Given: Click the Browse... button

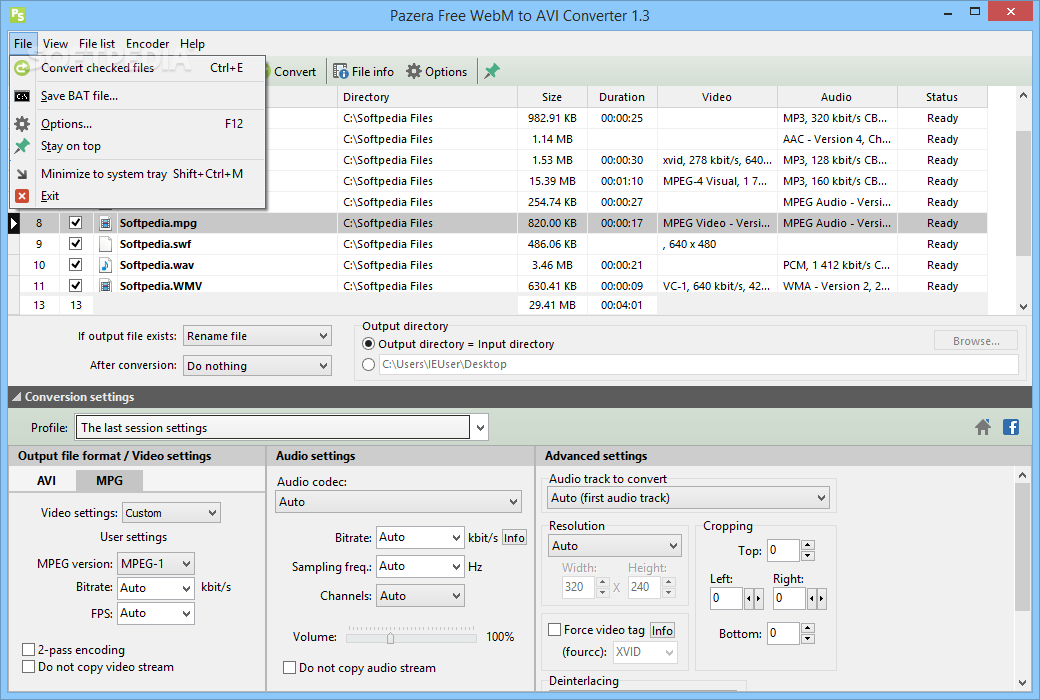Looking at the screenshot, I should click(976, 341).
